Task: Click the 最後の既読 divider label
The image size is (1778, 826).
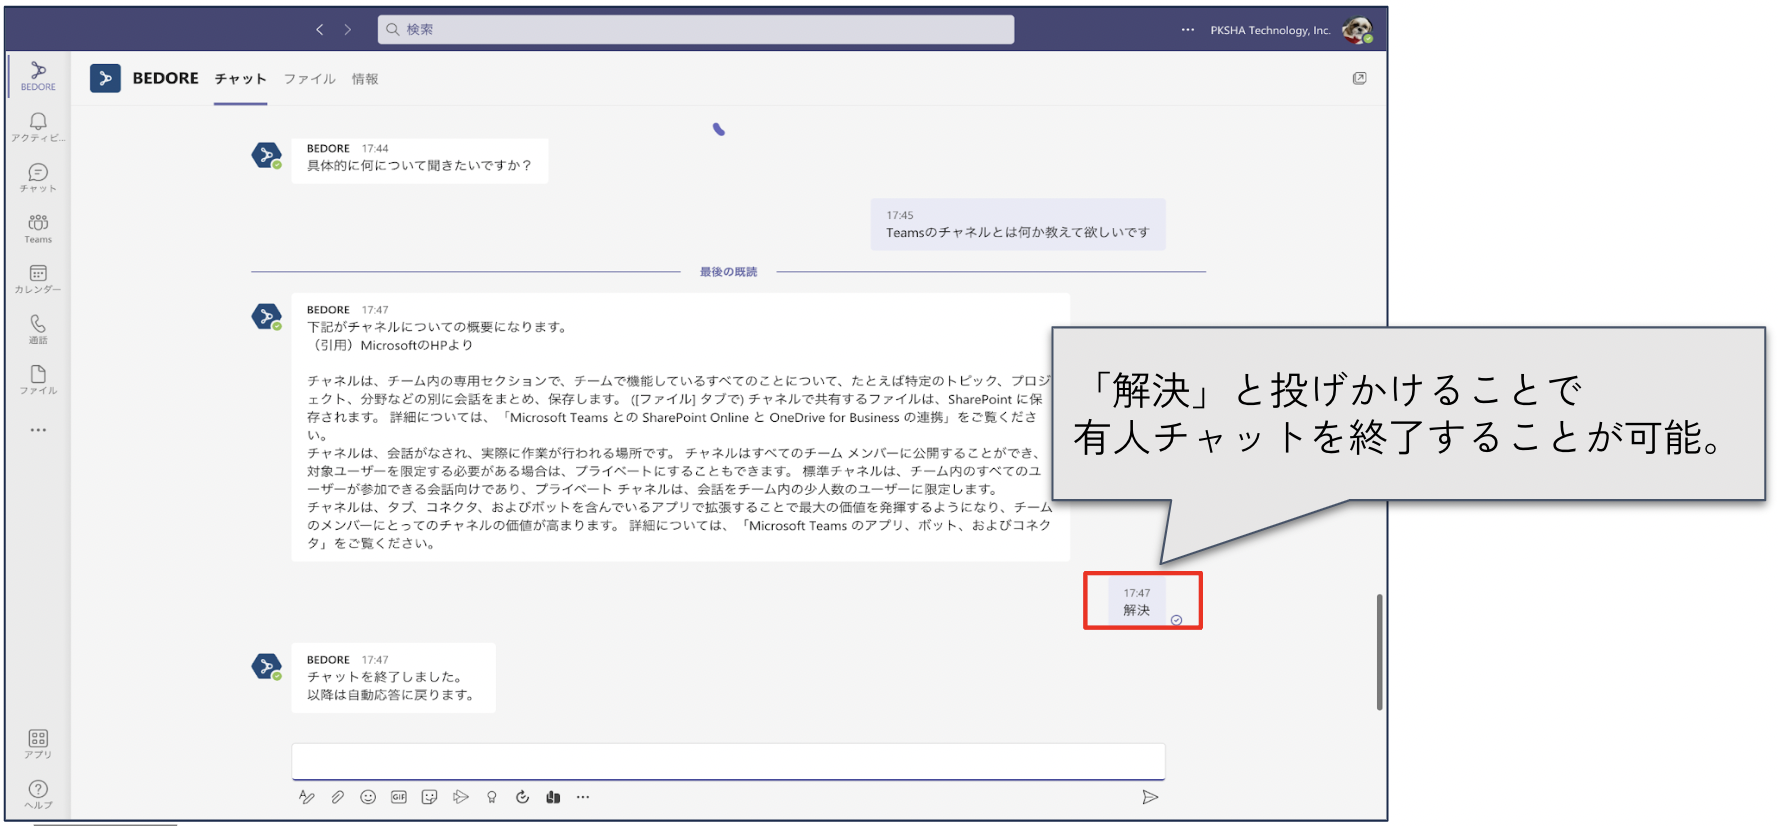Action: [x=728, y=272]
